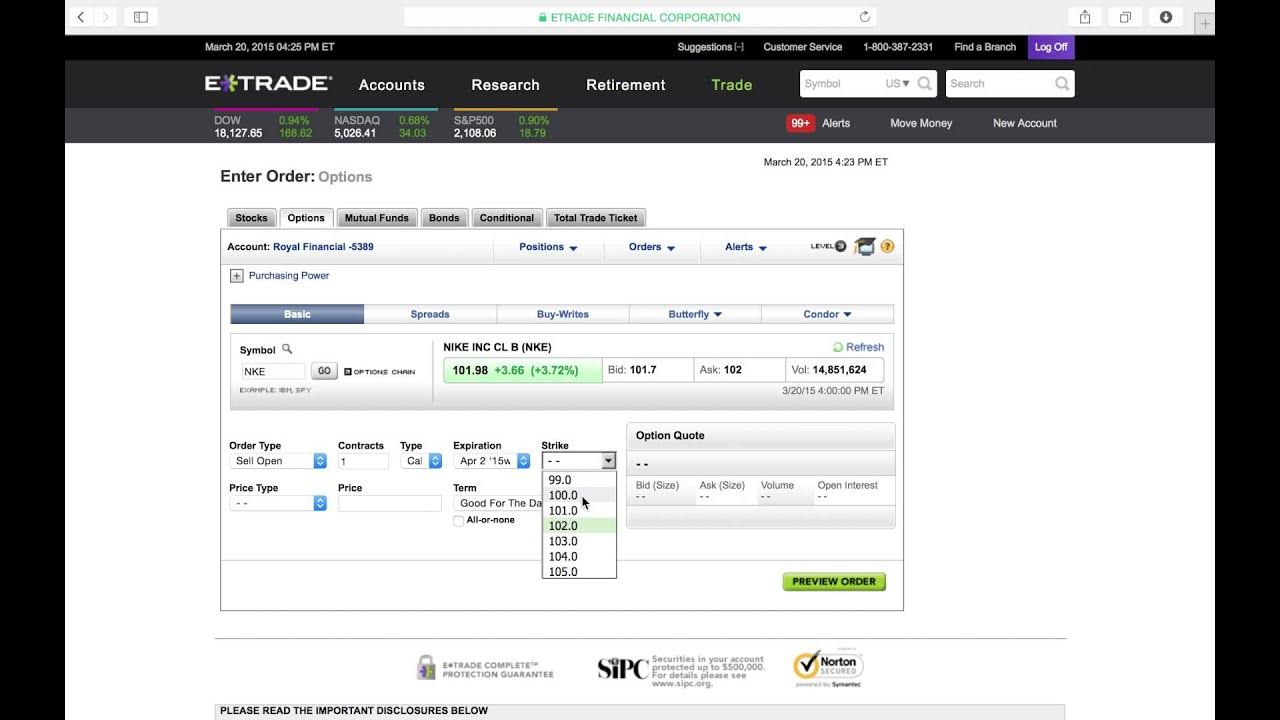
Task: Switch to the Bonds tab
Action: tap(444, 218)
